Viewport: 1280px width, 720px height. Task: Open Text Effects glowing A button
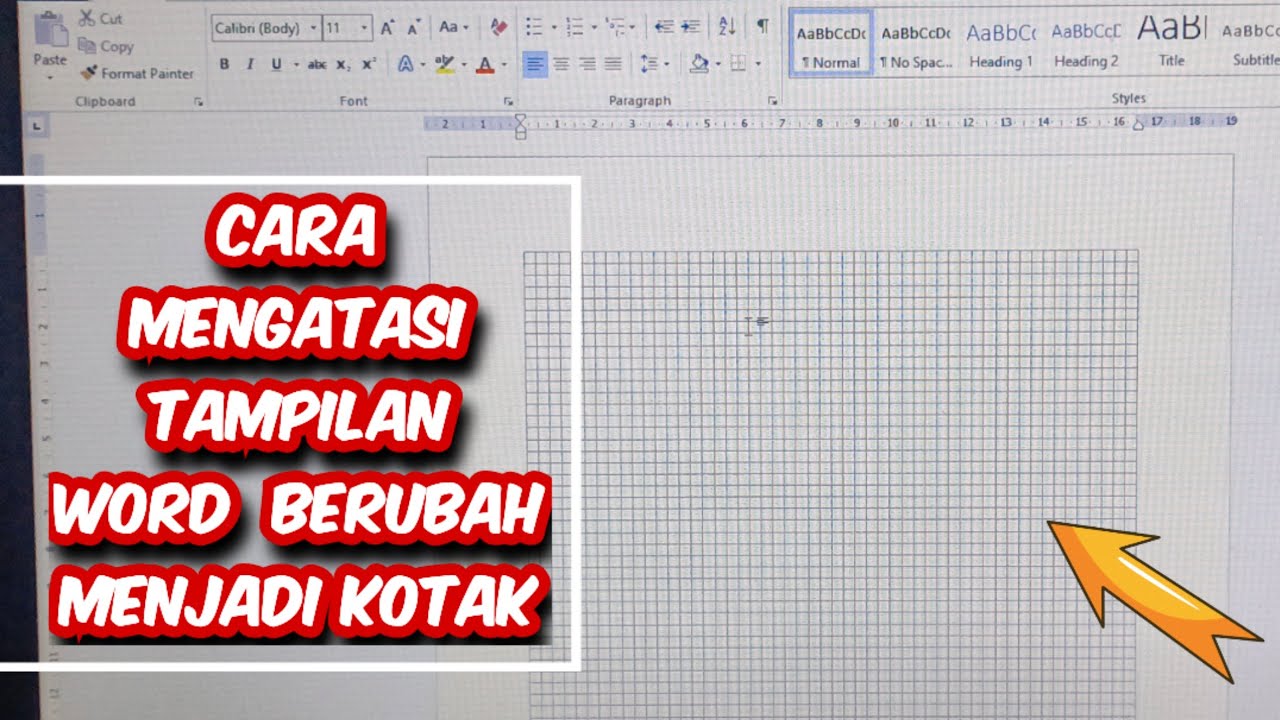click(405, 64)
